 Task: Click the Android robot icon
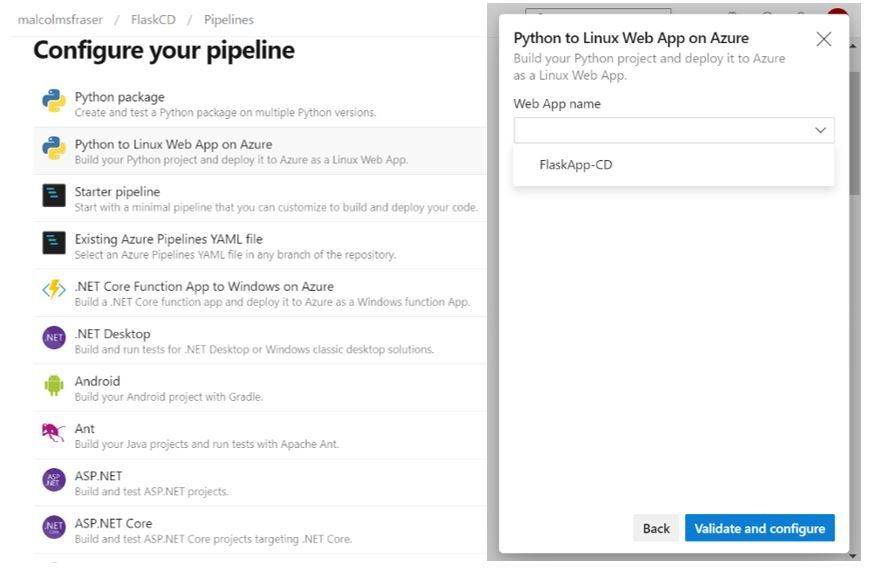(54, 385)
